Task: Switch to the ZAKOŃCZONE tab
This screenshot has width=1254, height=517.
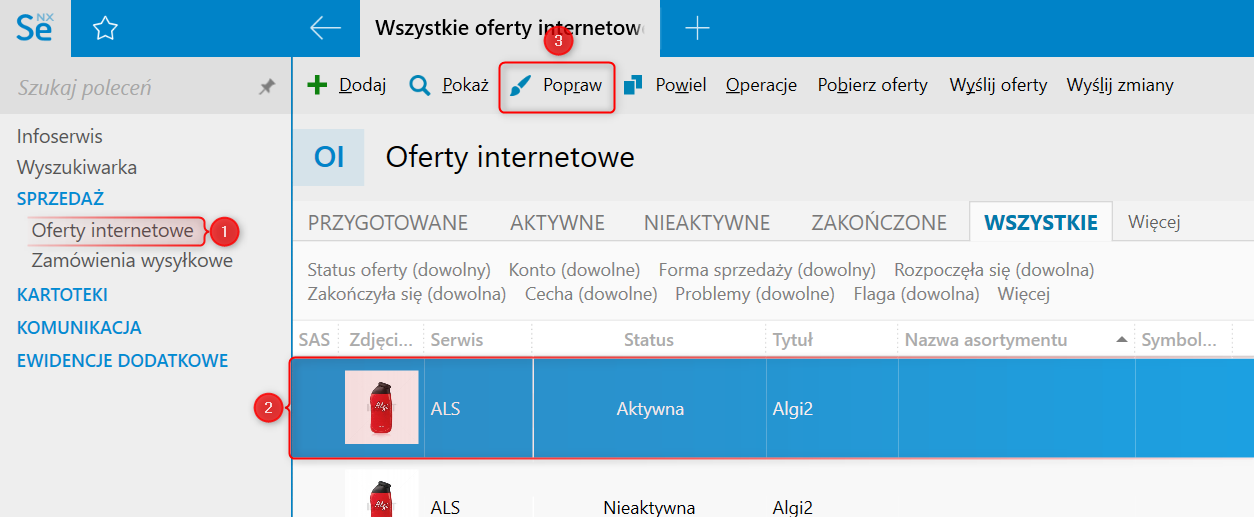Action: 879,222
